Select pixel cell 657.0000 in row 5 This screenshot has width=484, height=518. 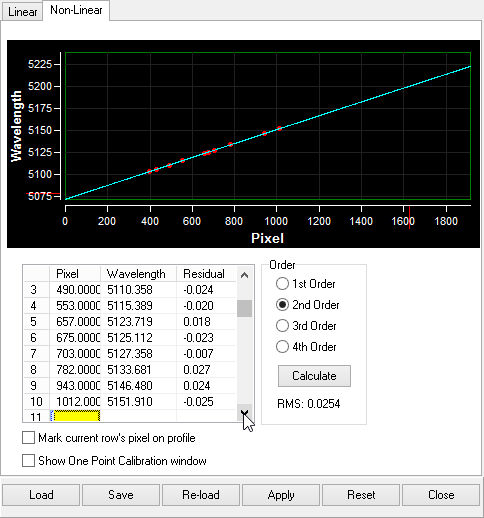tap(75, 322)
